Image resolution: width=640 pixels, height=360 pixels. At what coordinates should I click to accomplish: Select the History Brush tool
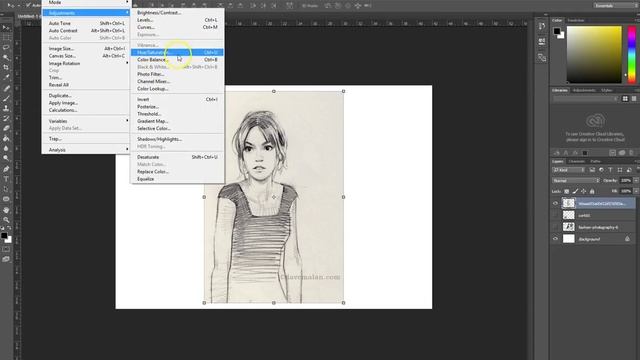click(6, 118)
